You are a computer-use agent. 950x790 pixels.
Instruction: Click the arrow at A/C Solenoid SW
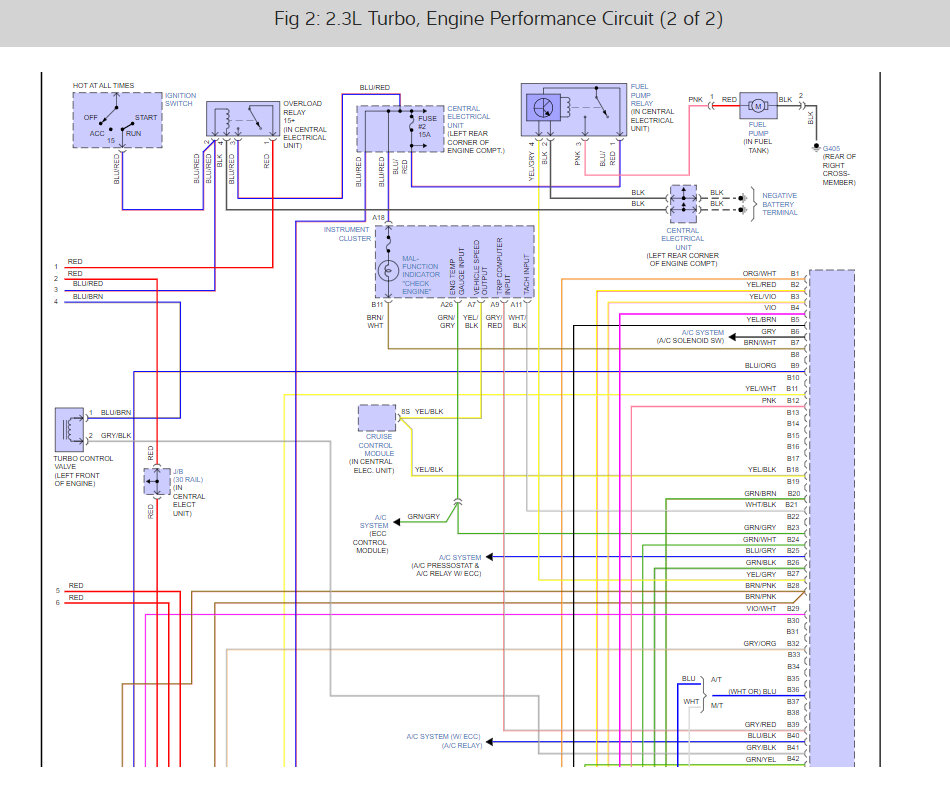coord(732,337)
